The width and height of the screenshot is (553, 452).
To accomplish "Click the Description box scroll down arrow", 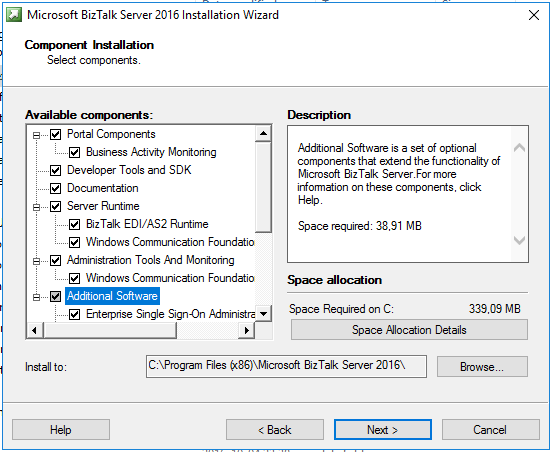I will pyautogui.click(x=519, y=240).
